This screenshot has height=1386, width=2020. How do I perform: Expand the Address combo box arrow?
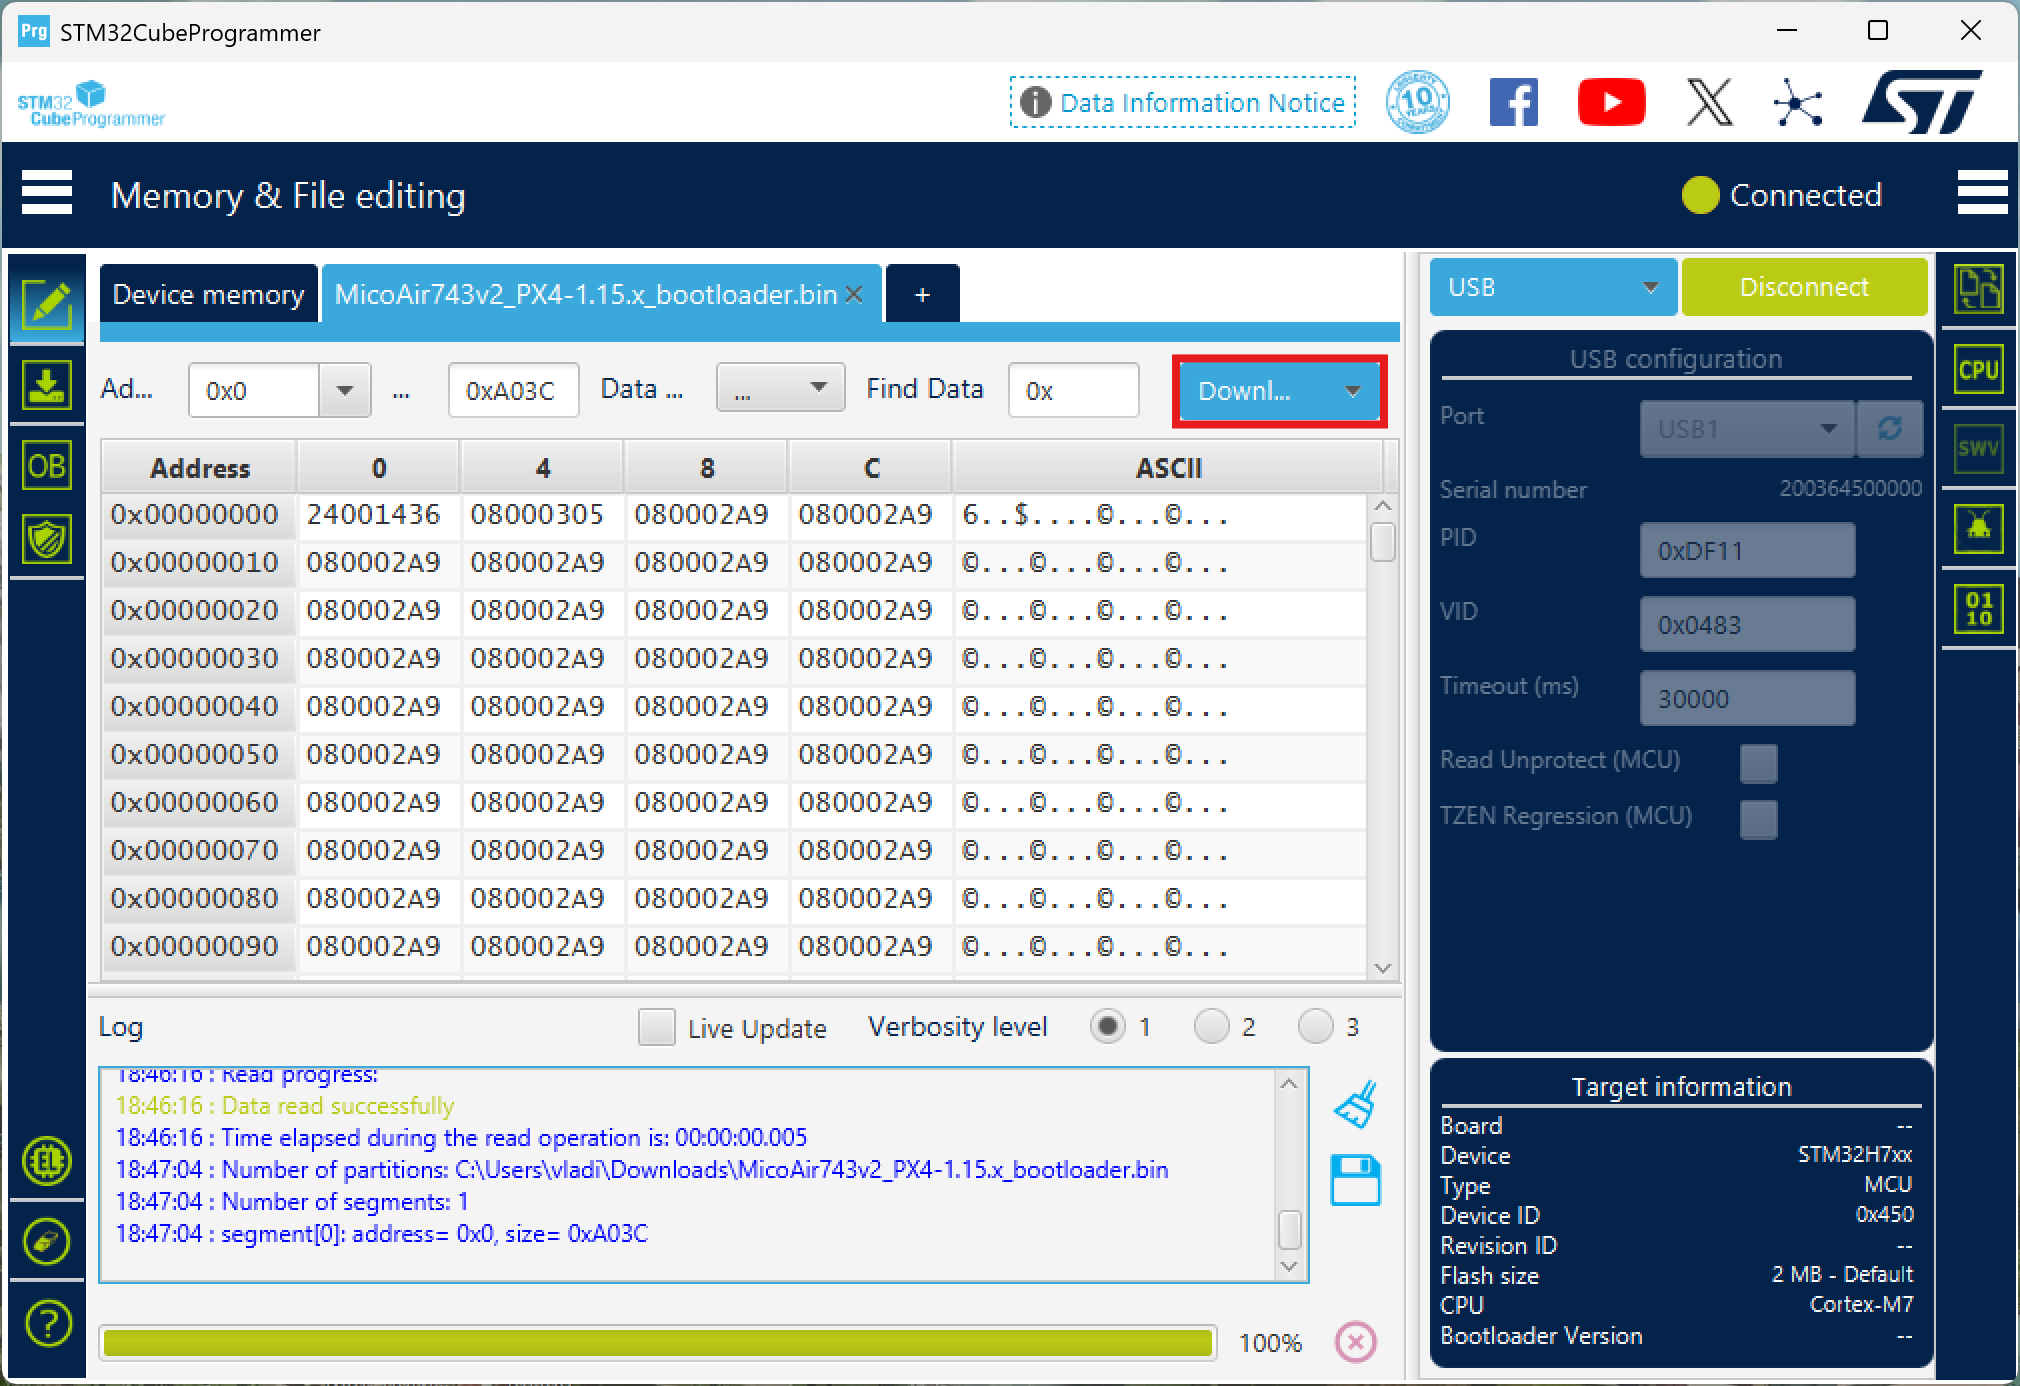click(x=345, y=390)
